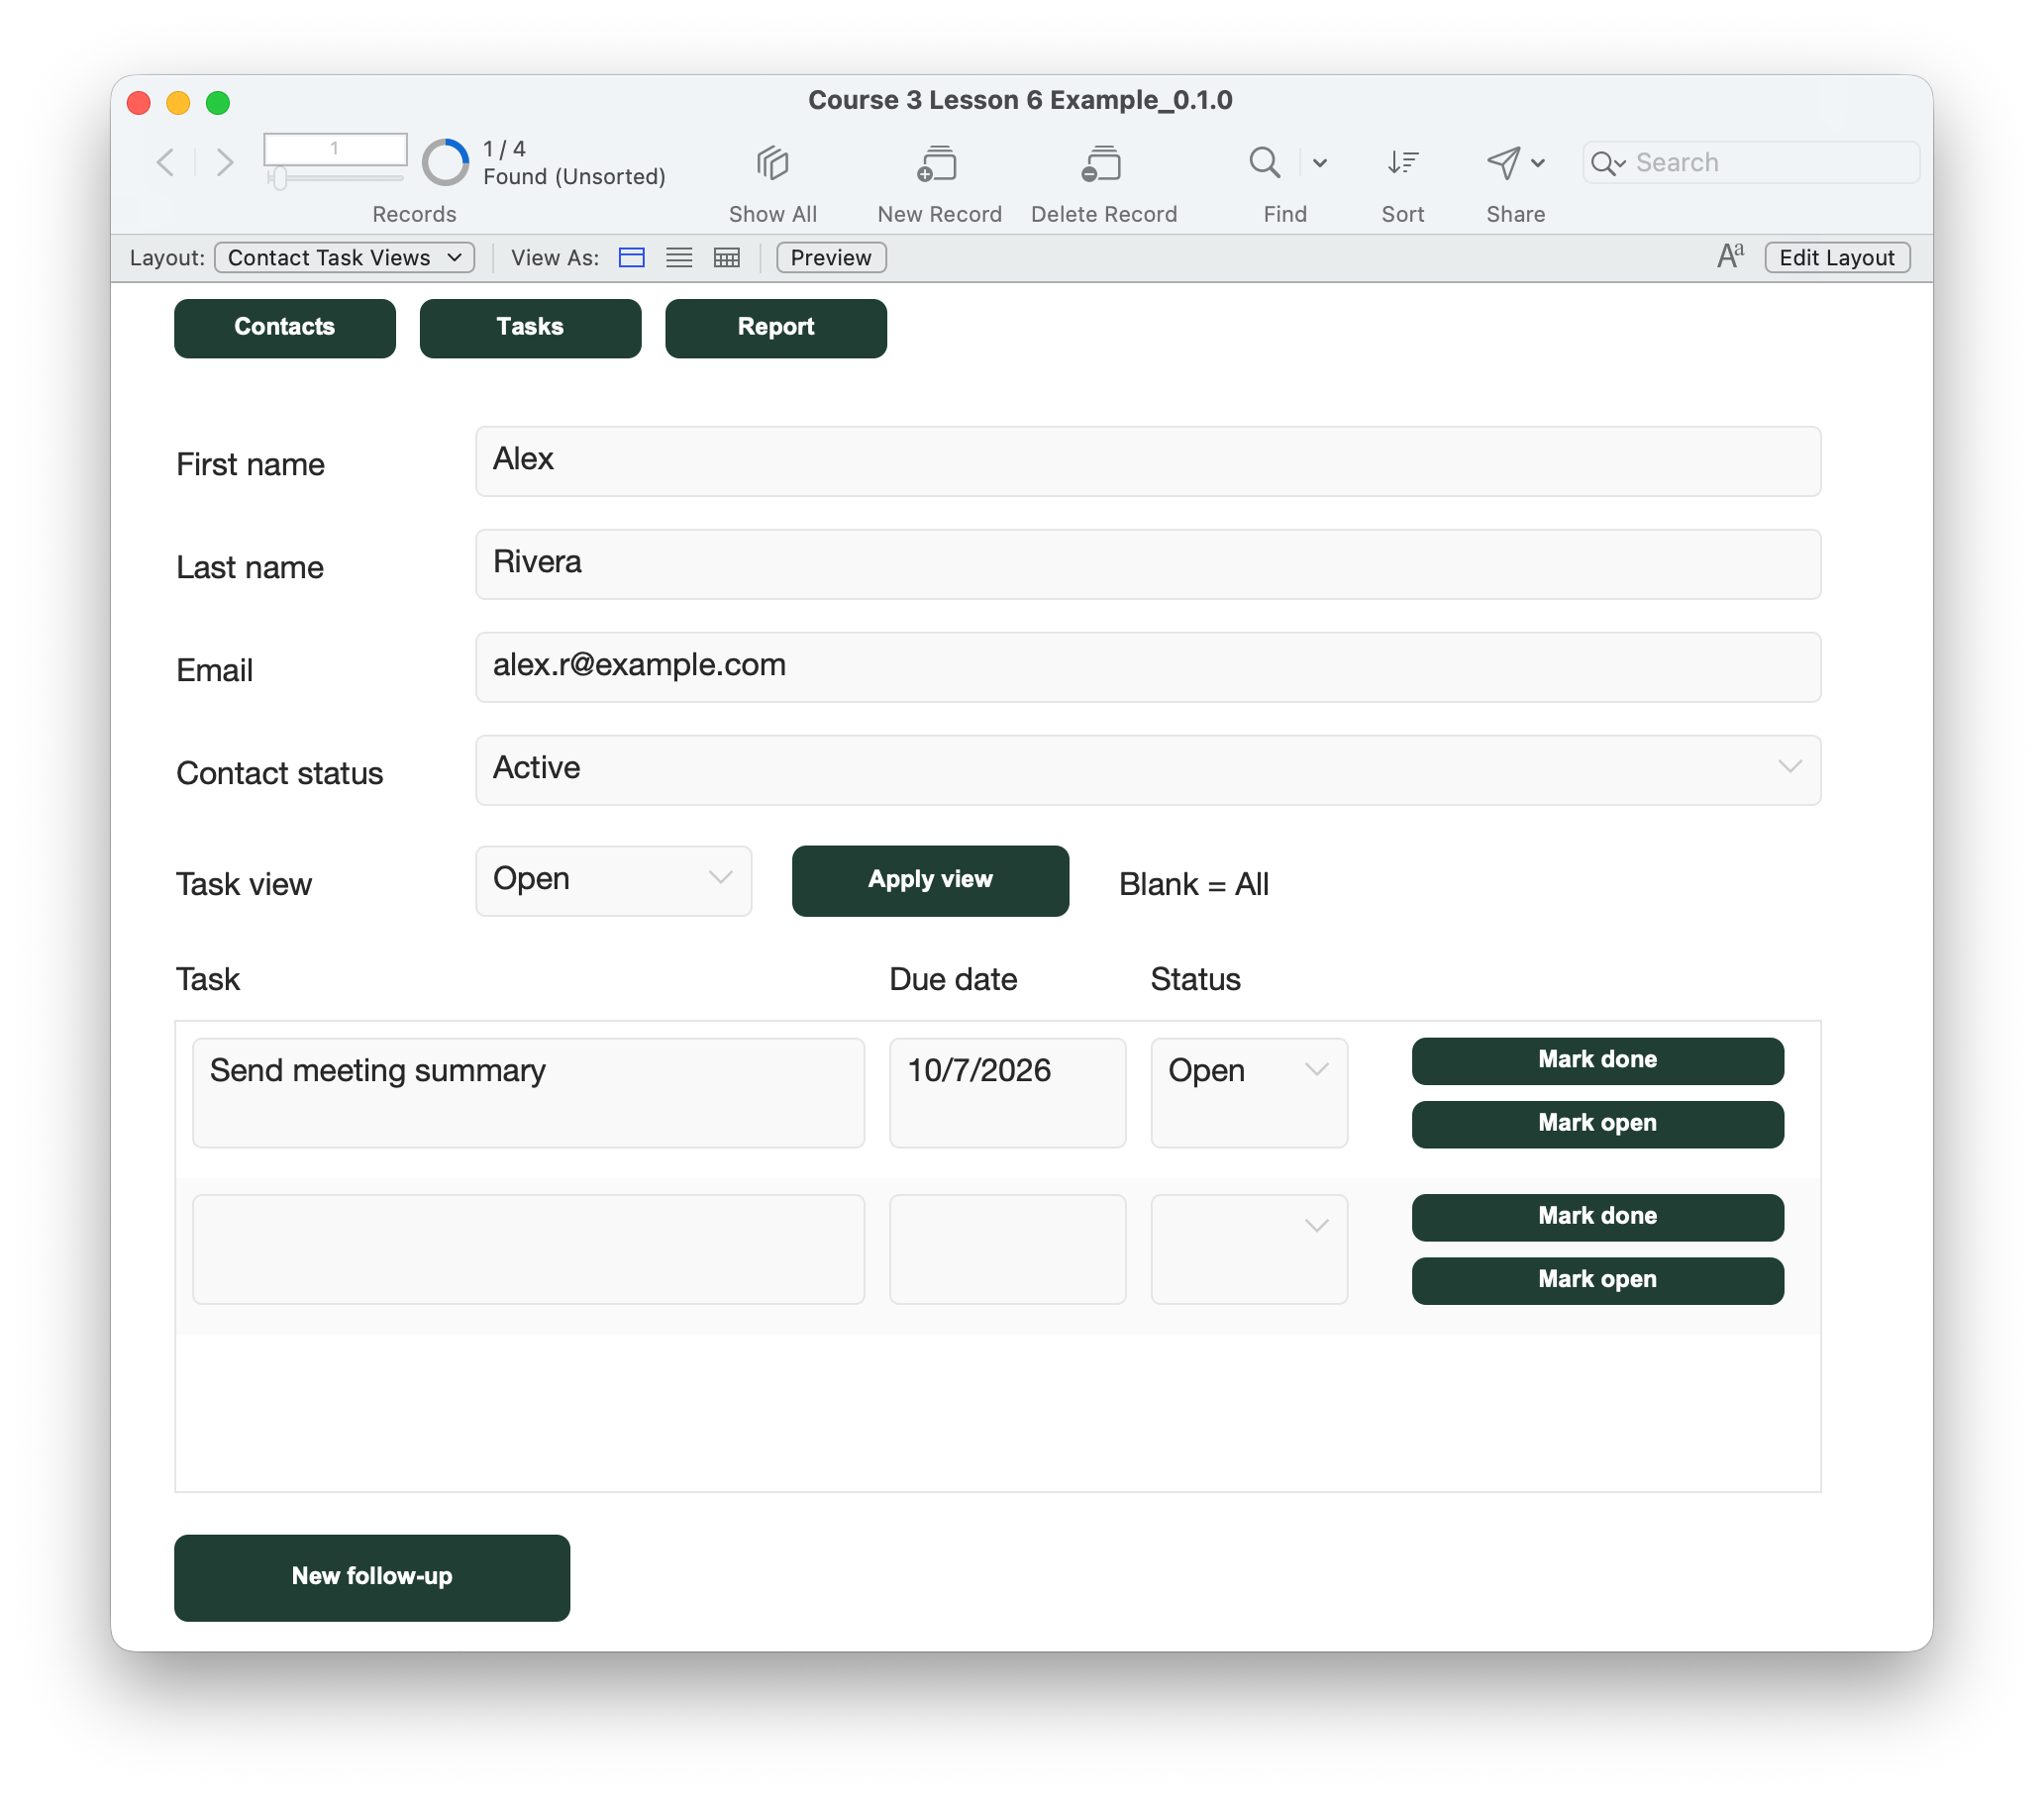Click the Sort toolbar icon
The height and width of the screenshot is (1798, 2044).
pos(1402,162)
